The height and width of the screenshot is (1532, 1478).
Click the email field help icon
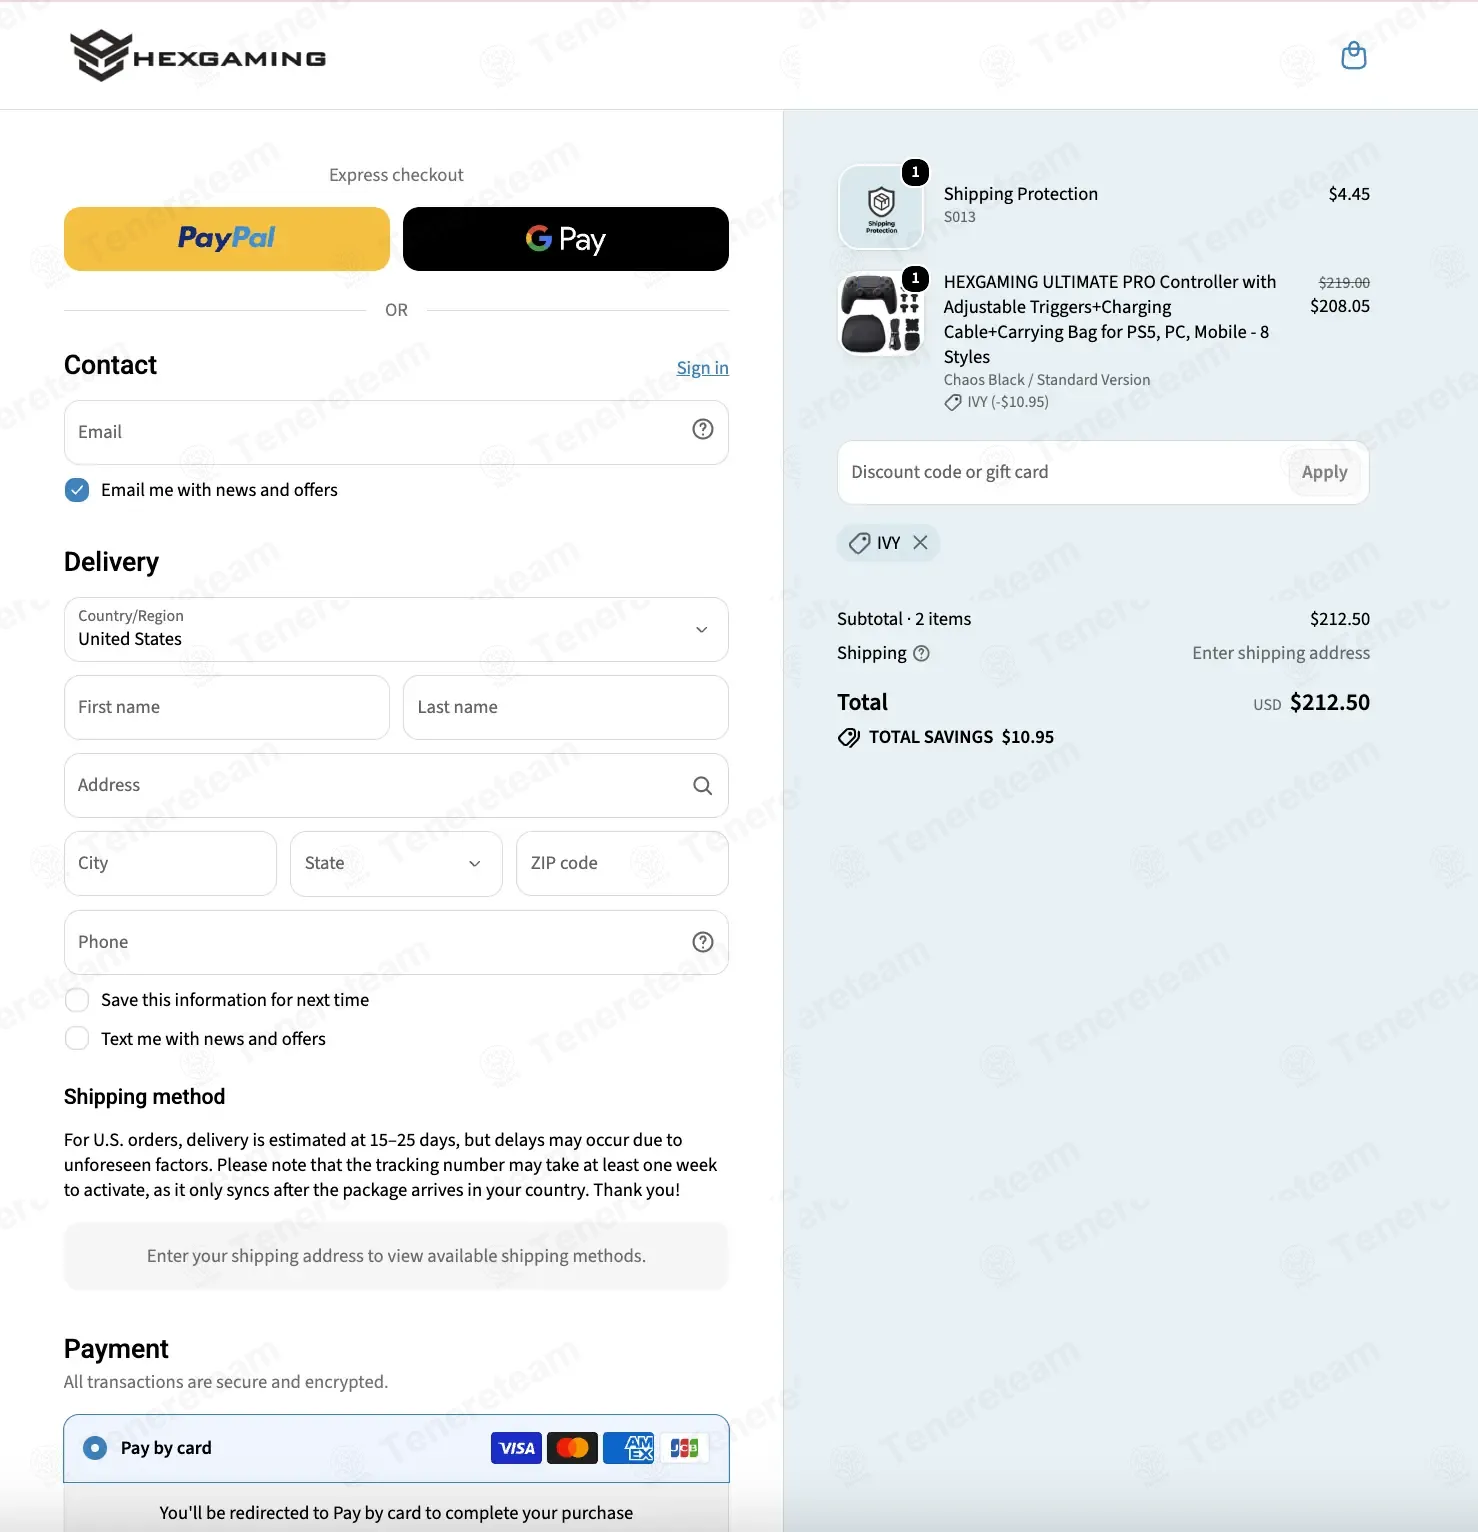pyautogui.click(x=703, y=429)
